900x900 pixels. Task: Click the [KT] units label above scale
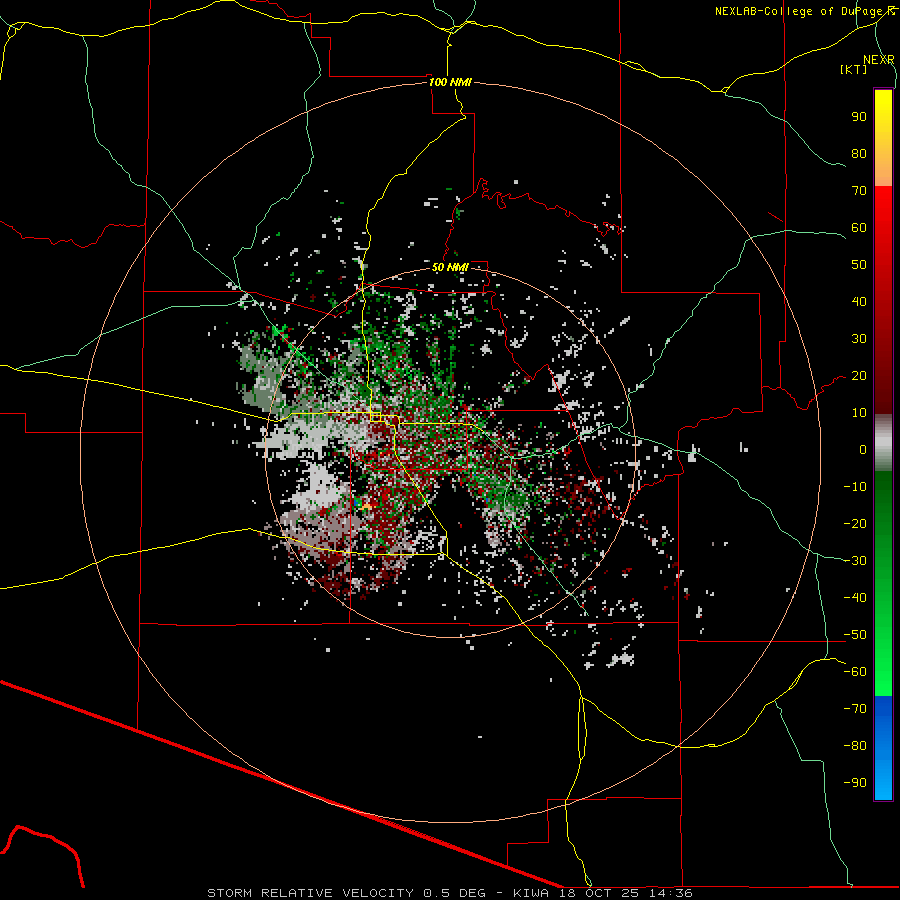tap(853, 69)
